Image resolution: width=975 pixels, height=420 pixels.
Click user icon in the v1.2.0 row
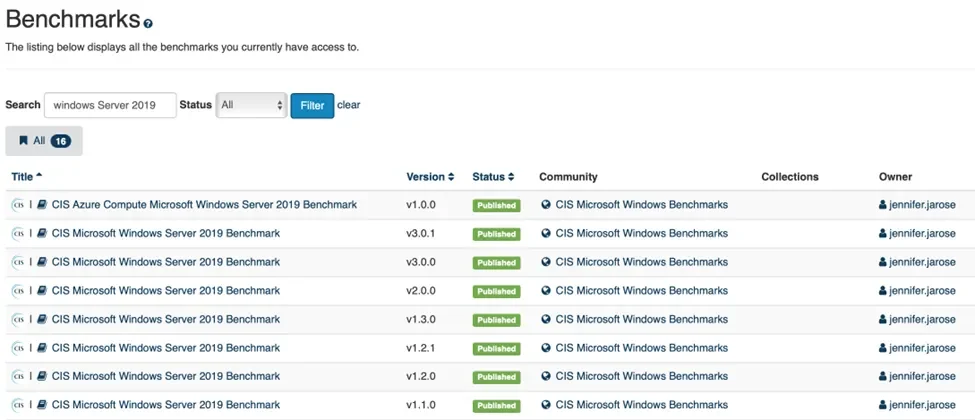[883, 376]
